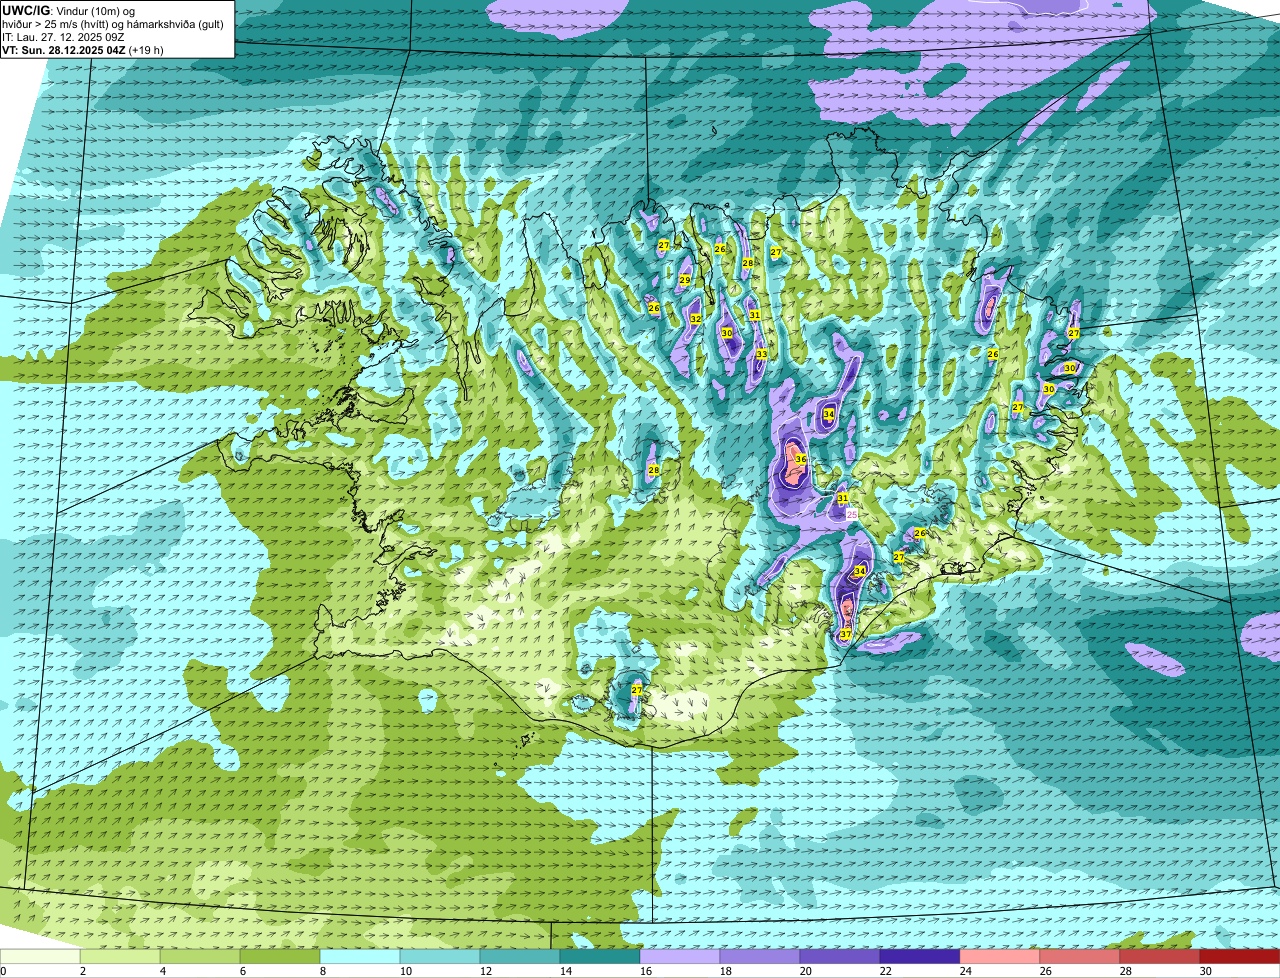Image resolution: width=1280 pixels, height=978 pixels.
Task: Click the "6" tick label on color scale
Action: pos(243,971)
